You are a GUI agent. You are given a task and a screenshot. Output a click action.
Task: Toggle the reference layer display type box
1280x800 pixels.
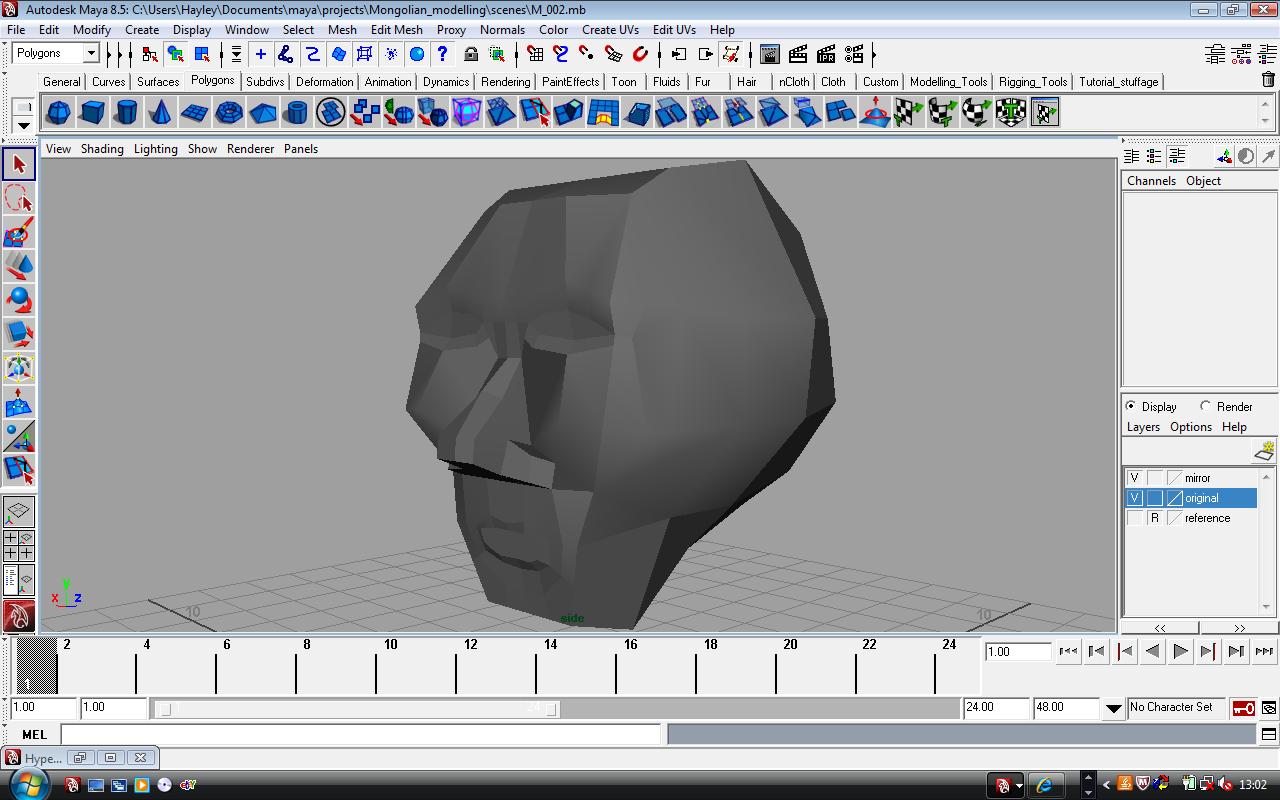(1154, 518)
